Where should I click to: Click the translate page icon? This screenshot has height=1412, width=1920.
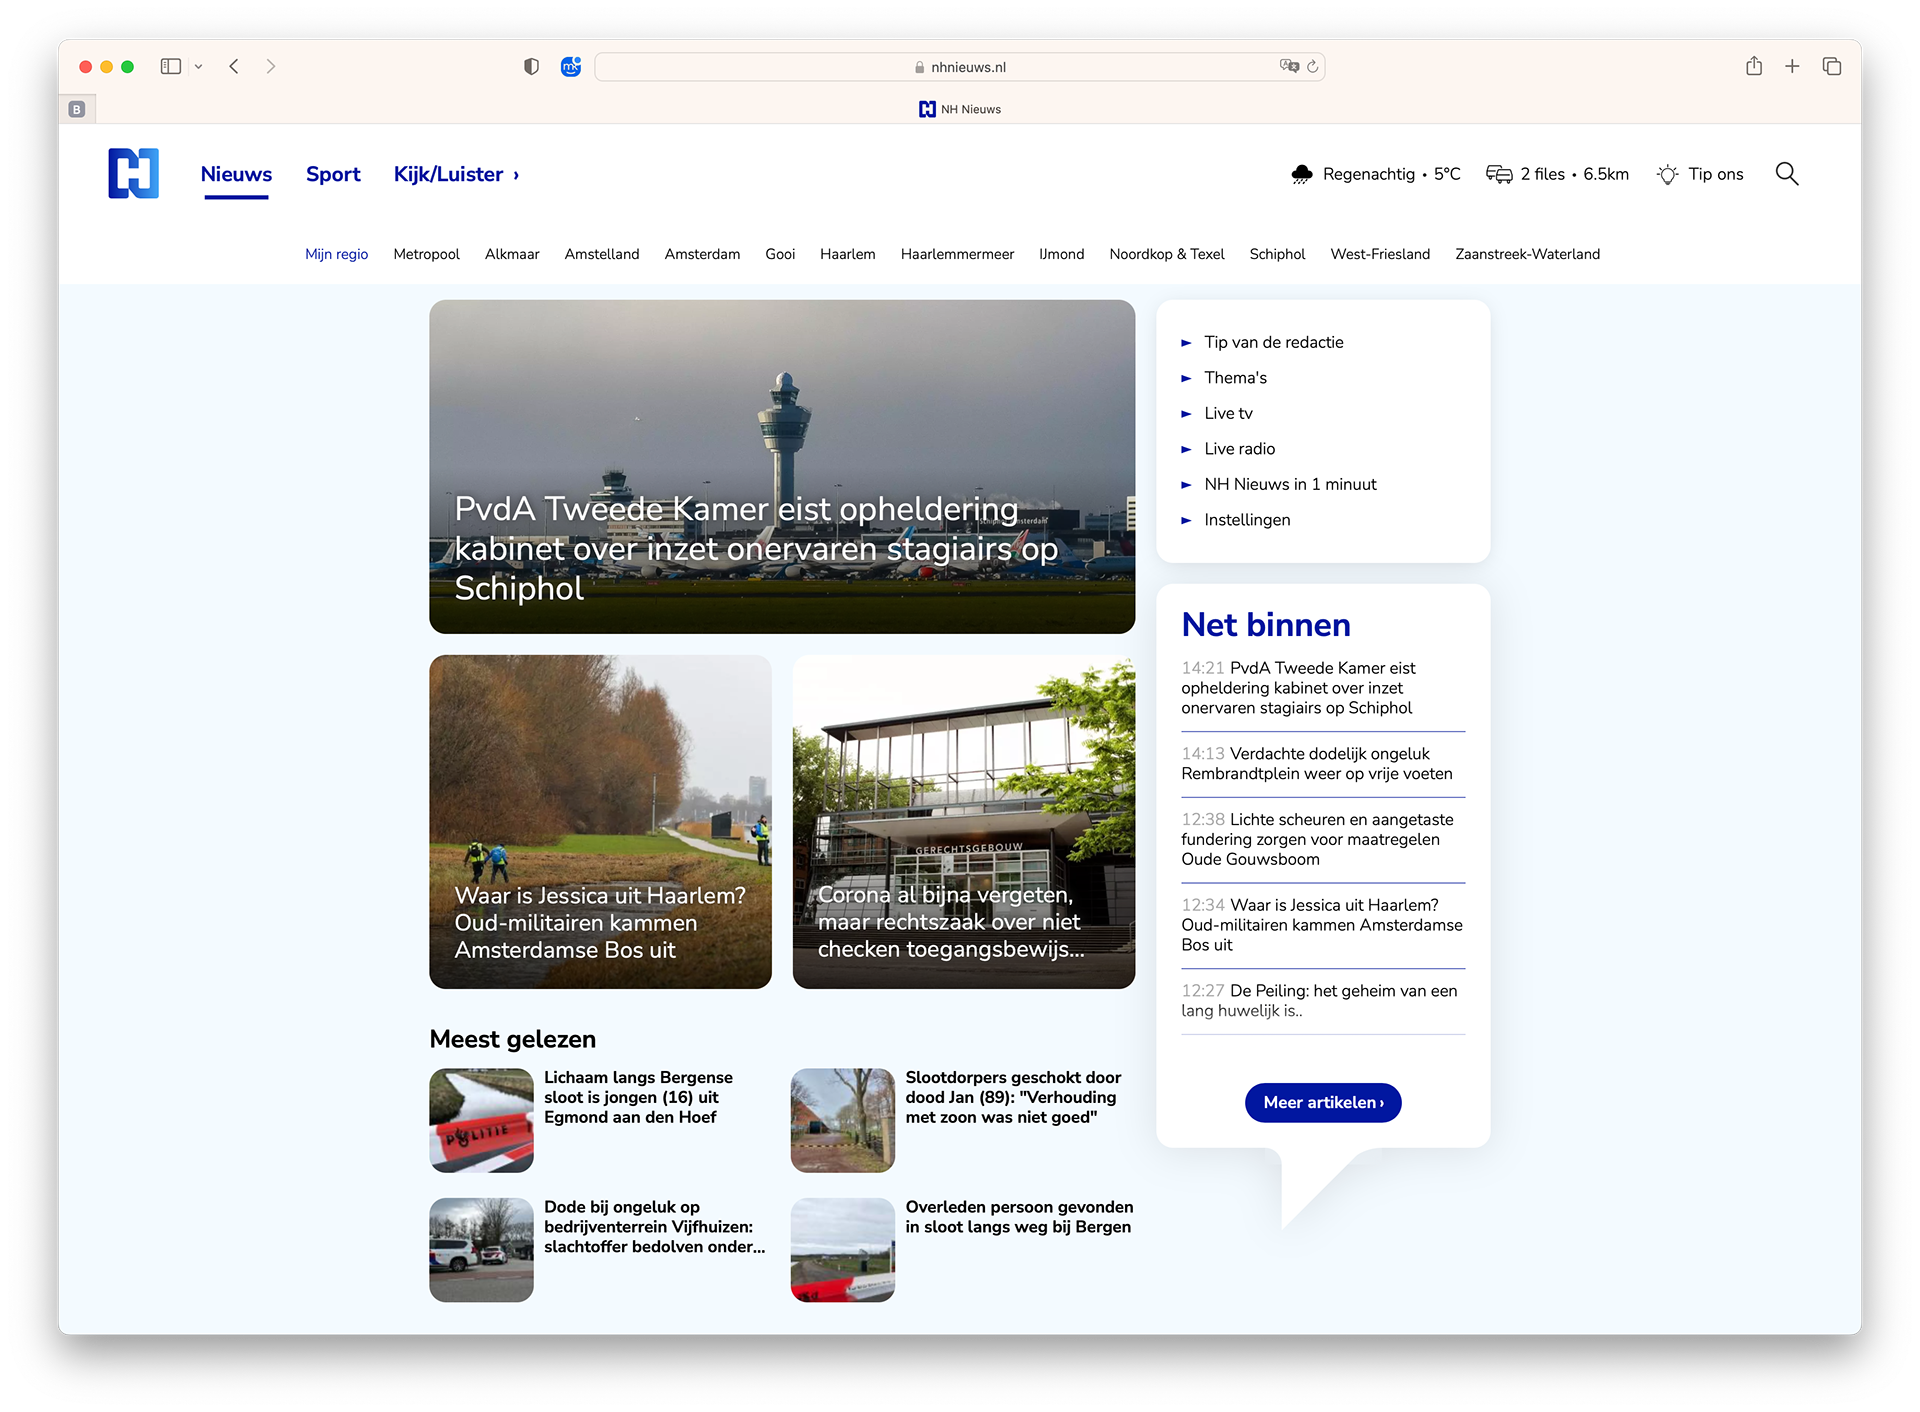(x=1289, y=66)
